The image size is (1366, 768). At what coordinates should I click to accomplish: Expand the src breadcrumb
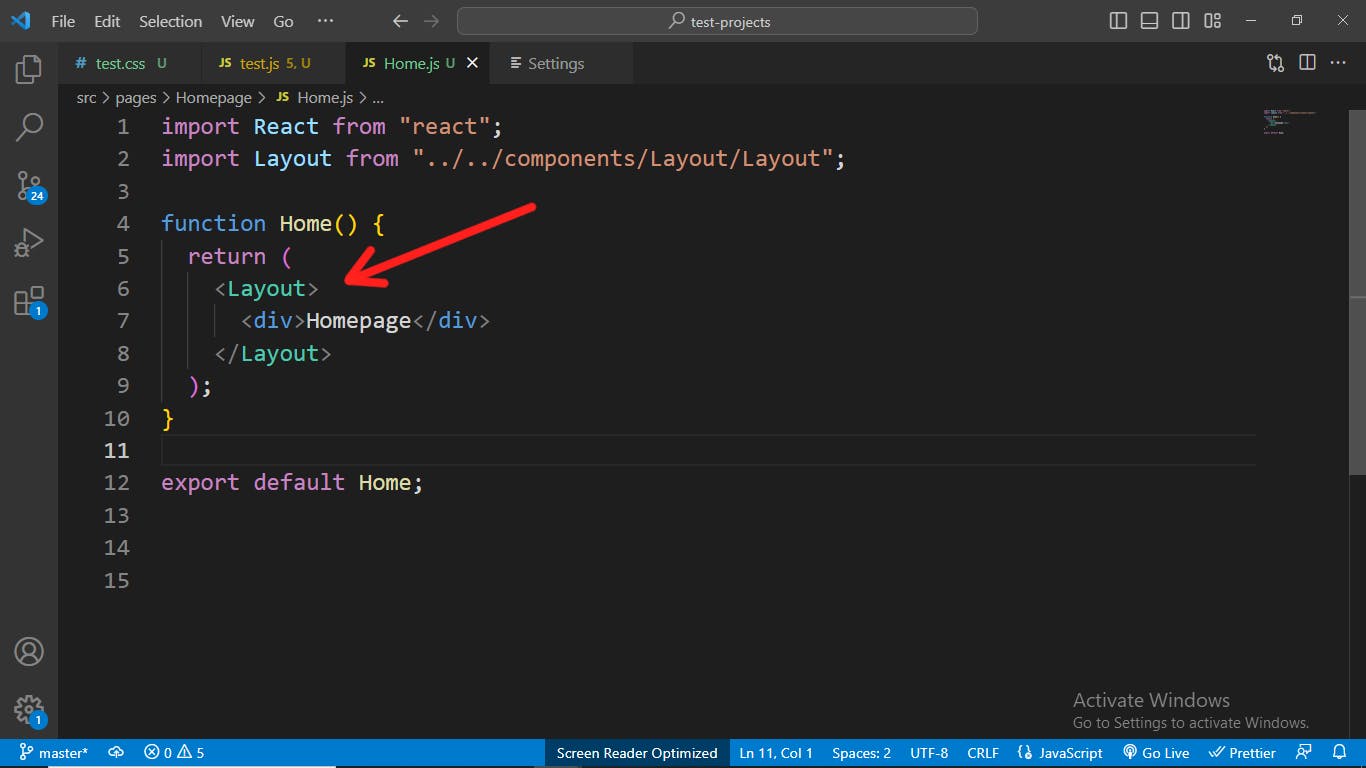pyautogui.click(x=86, y=98)
